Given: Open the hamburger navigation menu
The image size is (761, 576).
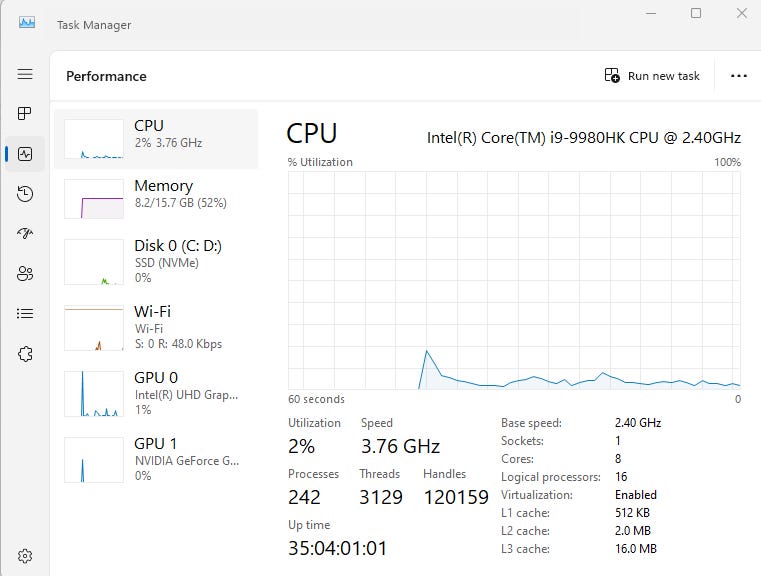Looking at the screenshot, I should (x=25, y=74).
